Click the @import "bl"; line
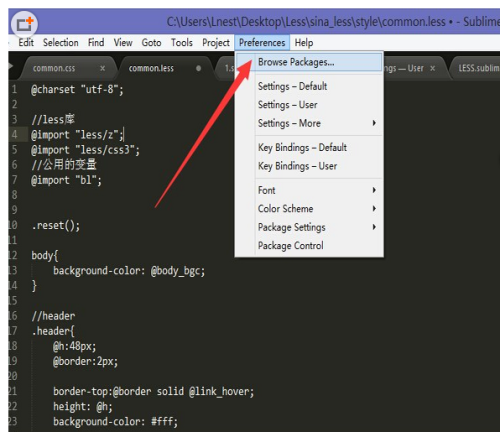This screenshot has height=432, width=500. pos(66,180)
